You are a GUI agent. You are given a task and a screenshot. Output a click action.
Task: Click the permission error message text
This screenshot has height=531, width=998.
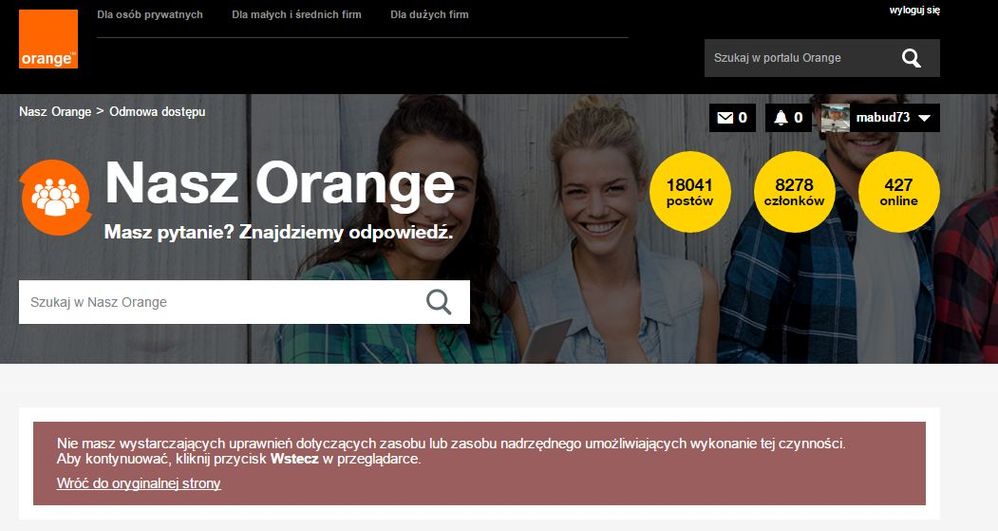451,451
